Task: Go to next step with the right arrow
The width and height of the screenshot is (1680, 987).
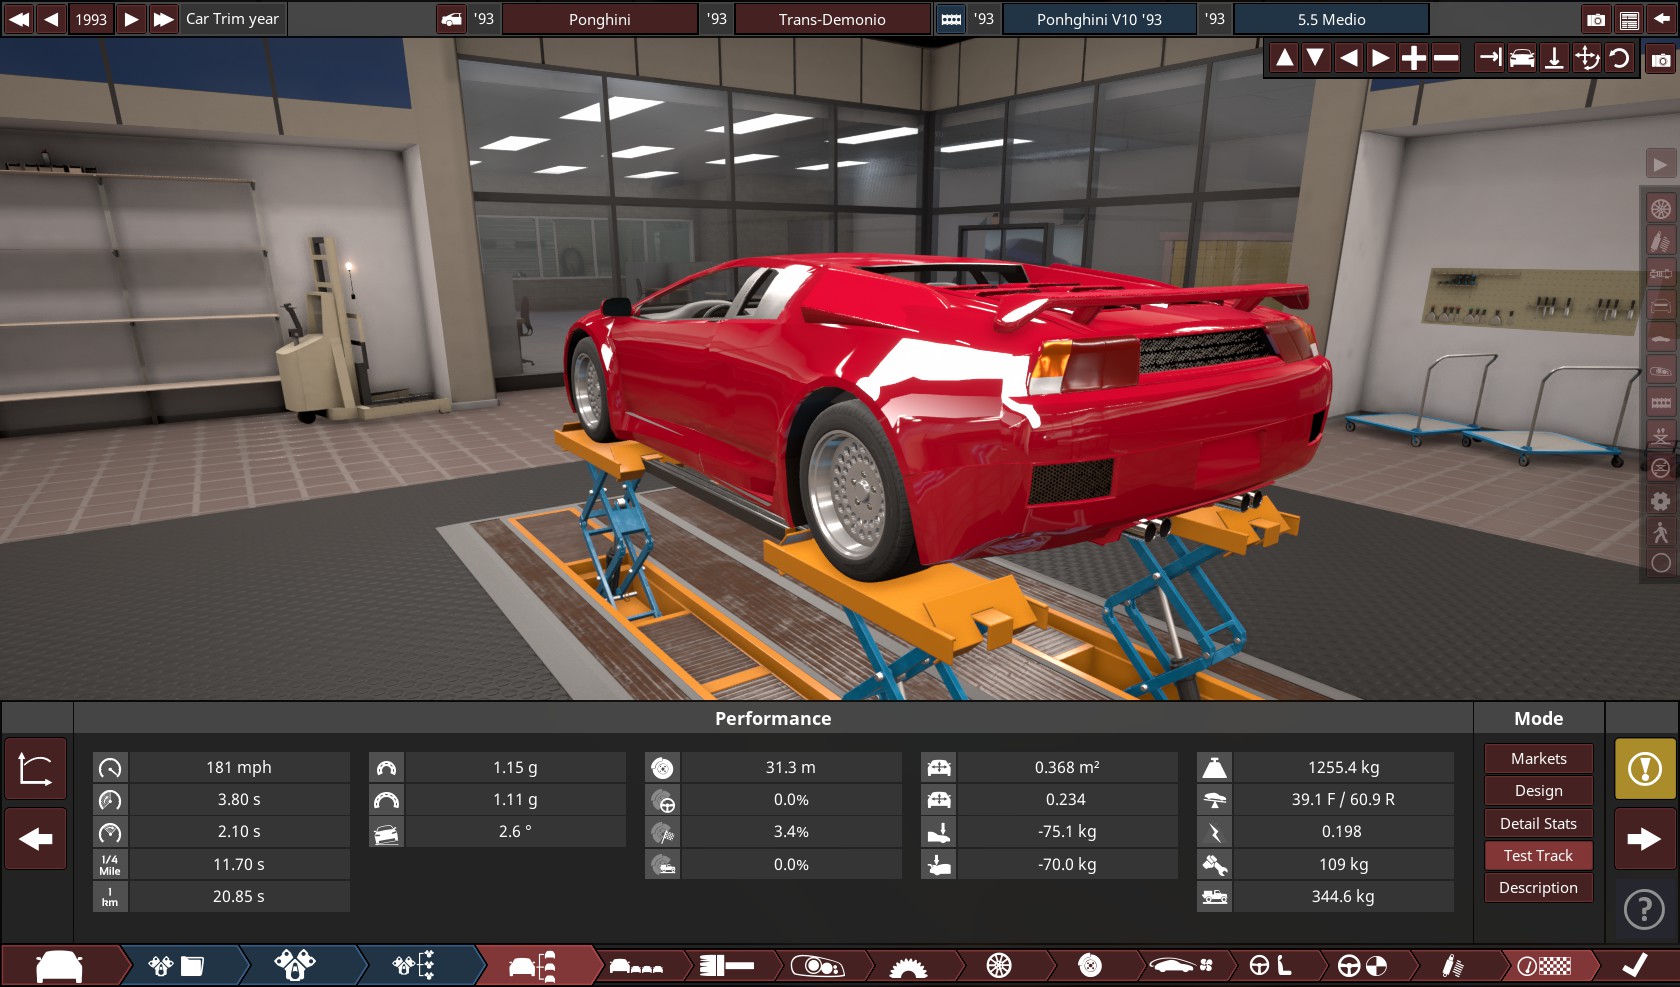Action: tap(1645, 839)
